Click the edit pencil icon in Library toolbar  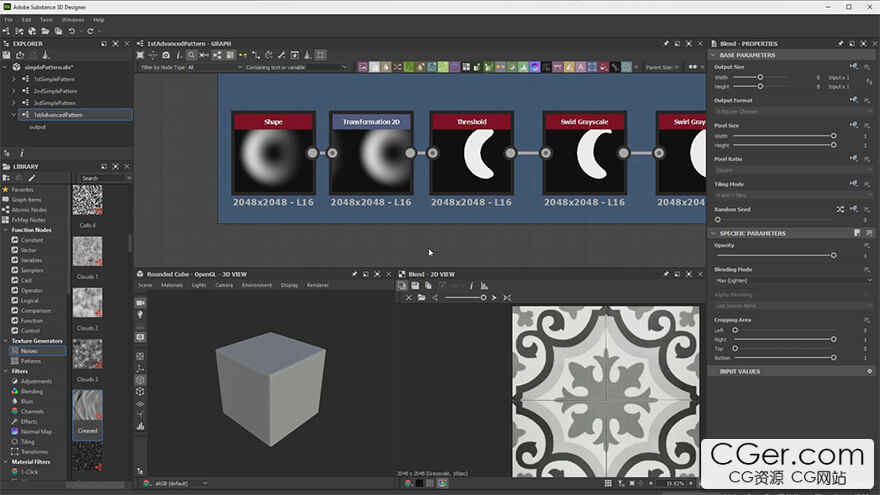[32, 178]
